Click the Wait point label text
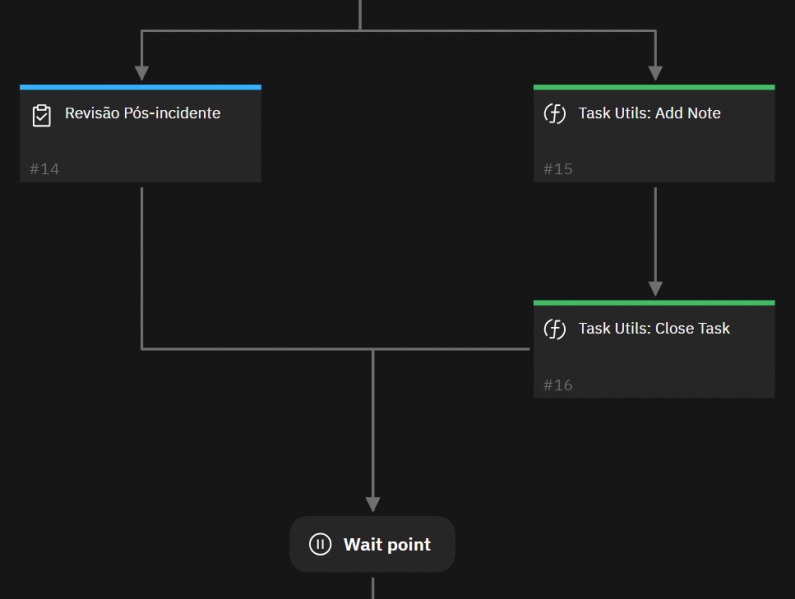The image size is (795, 599). [387, 544]
